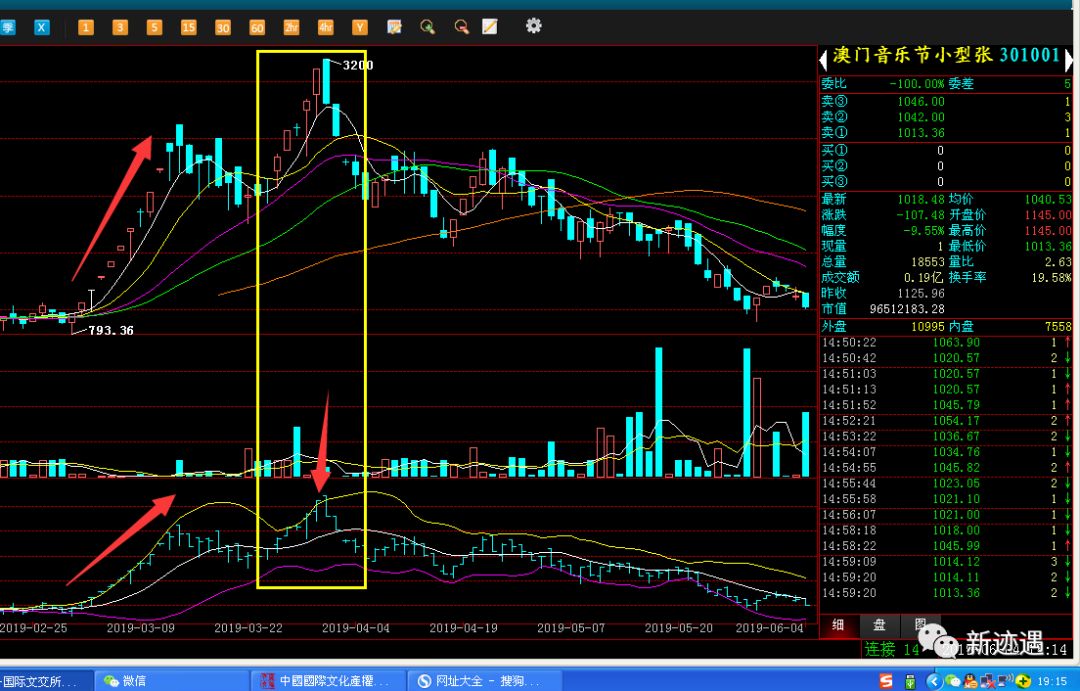Switch to the 图 chart tab
Screen dimensions: 1080x691
pyautogui.click(x=921, y=625)
